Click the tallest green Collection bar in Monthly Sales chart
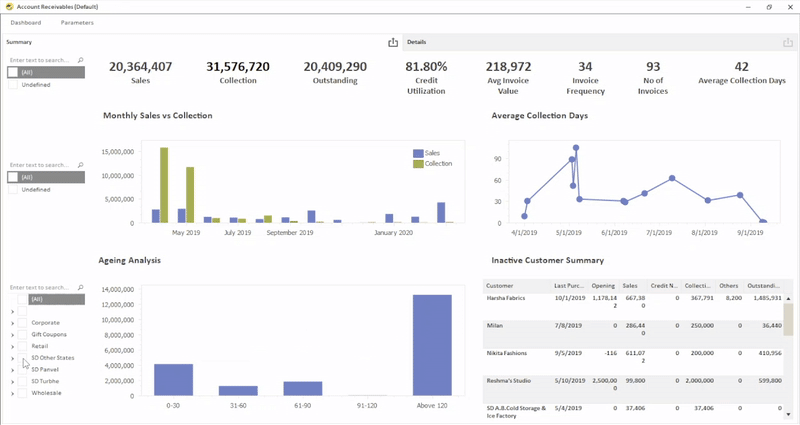The height and width of the screenshot is (425, 800). click(164, 185)
